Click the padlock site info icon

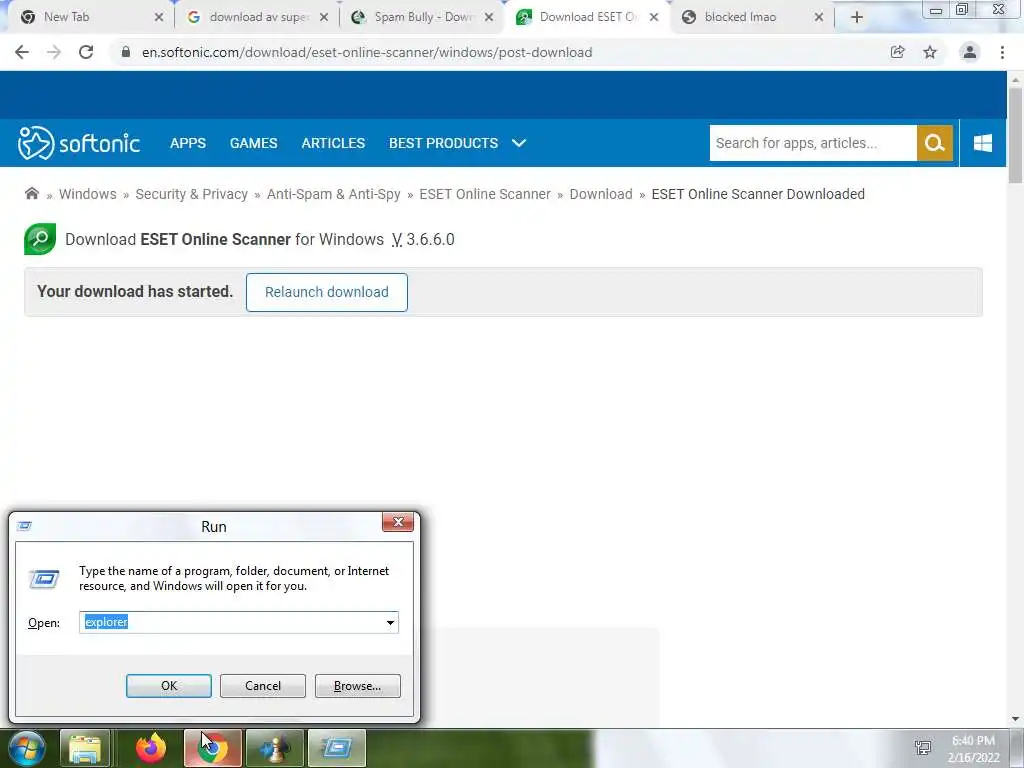126,52
